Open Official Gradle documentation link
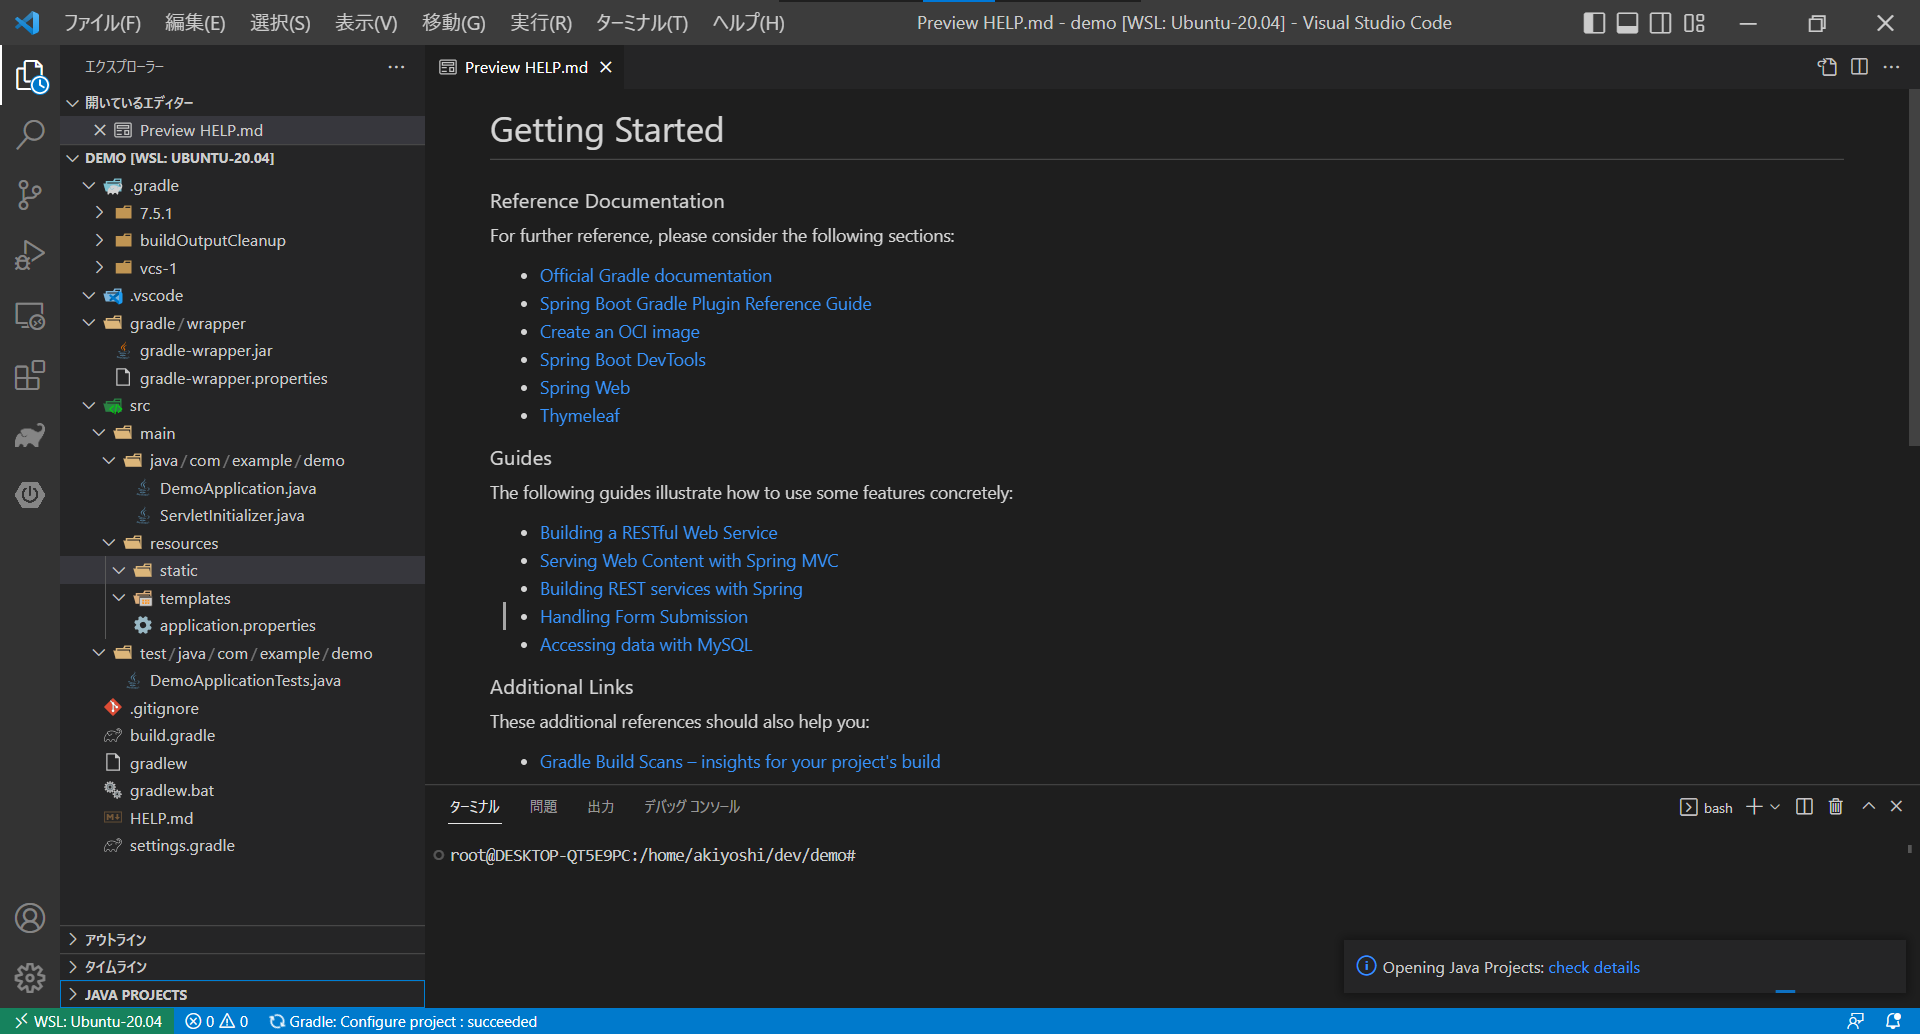Image resolution: width=1920 pixels, height=1034 pixels. tap(656, 276)
